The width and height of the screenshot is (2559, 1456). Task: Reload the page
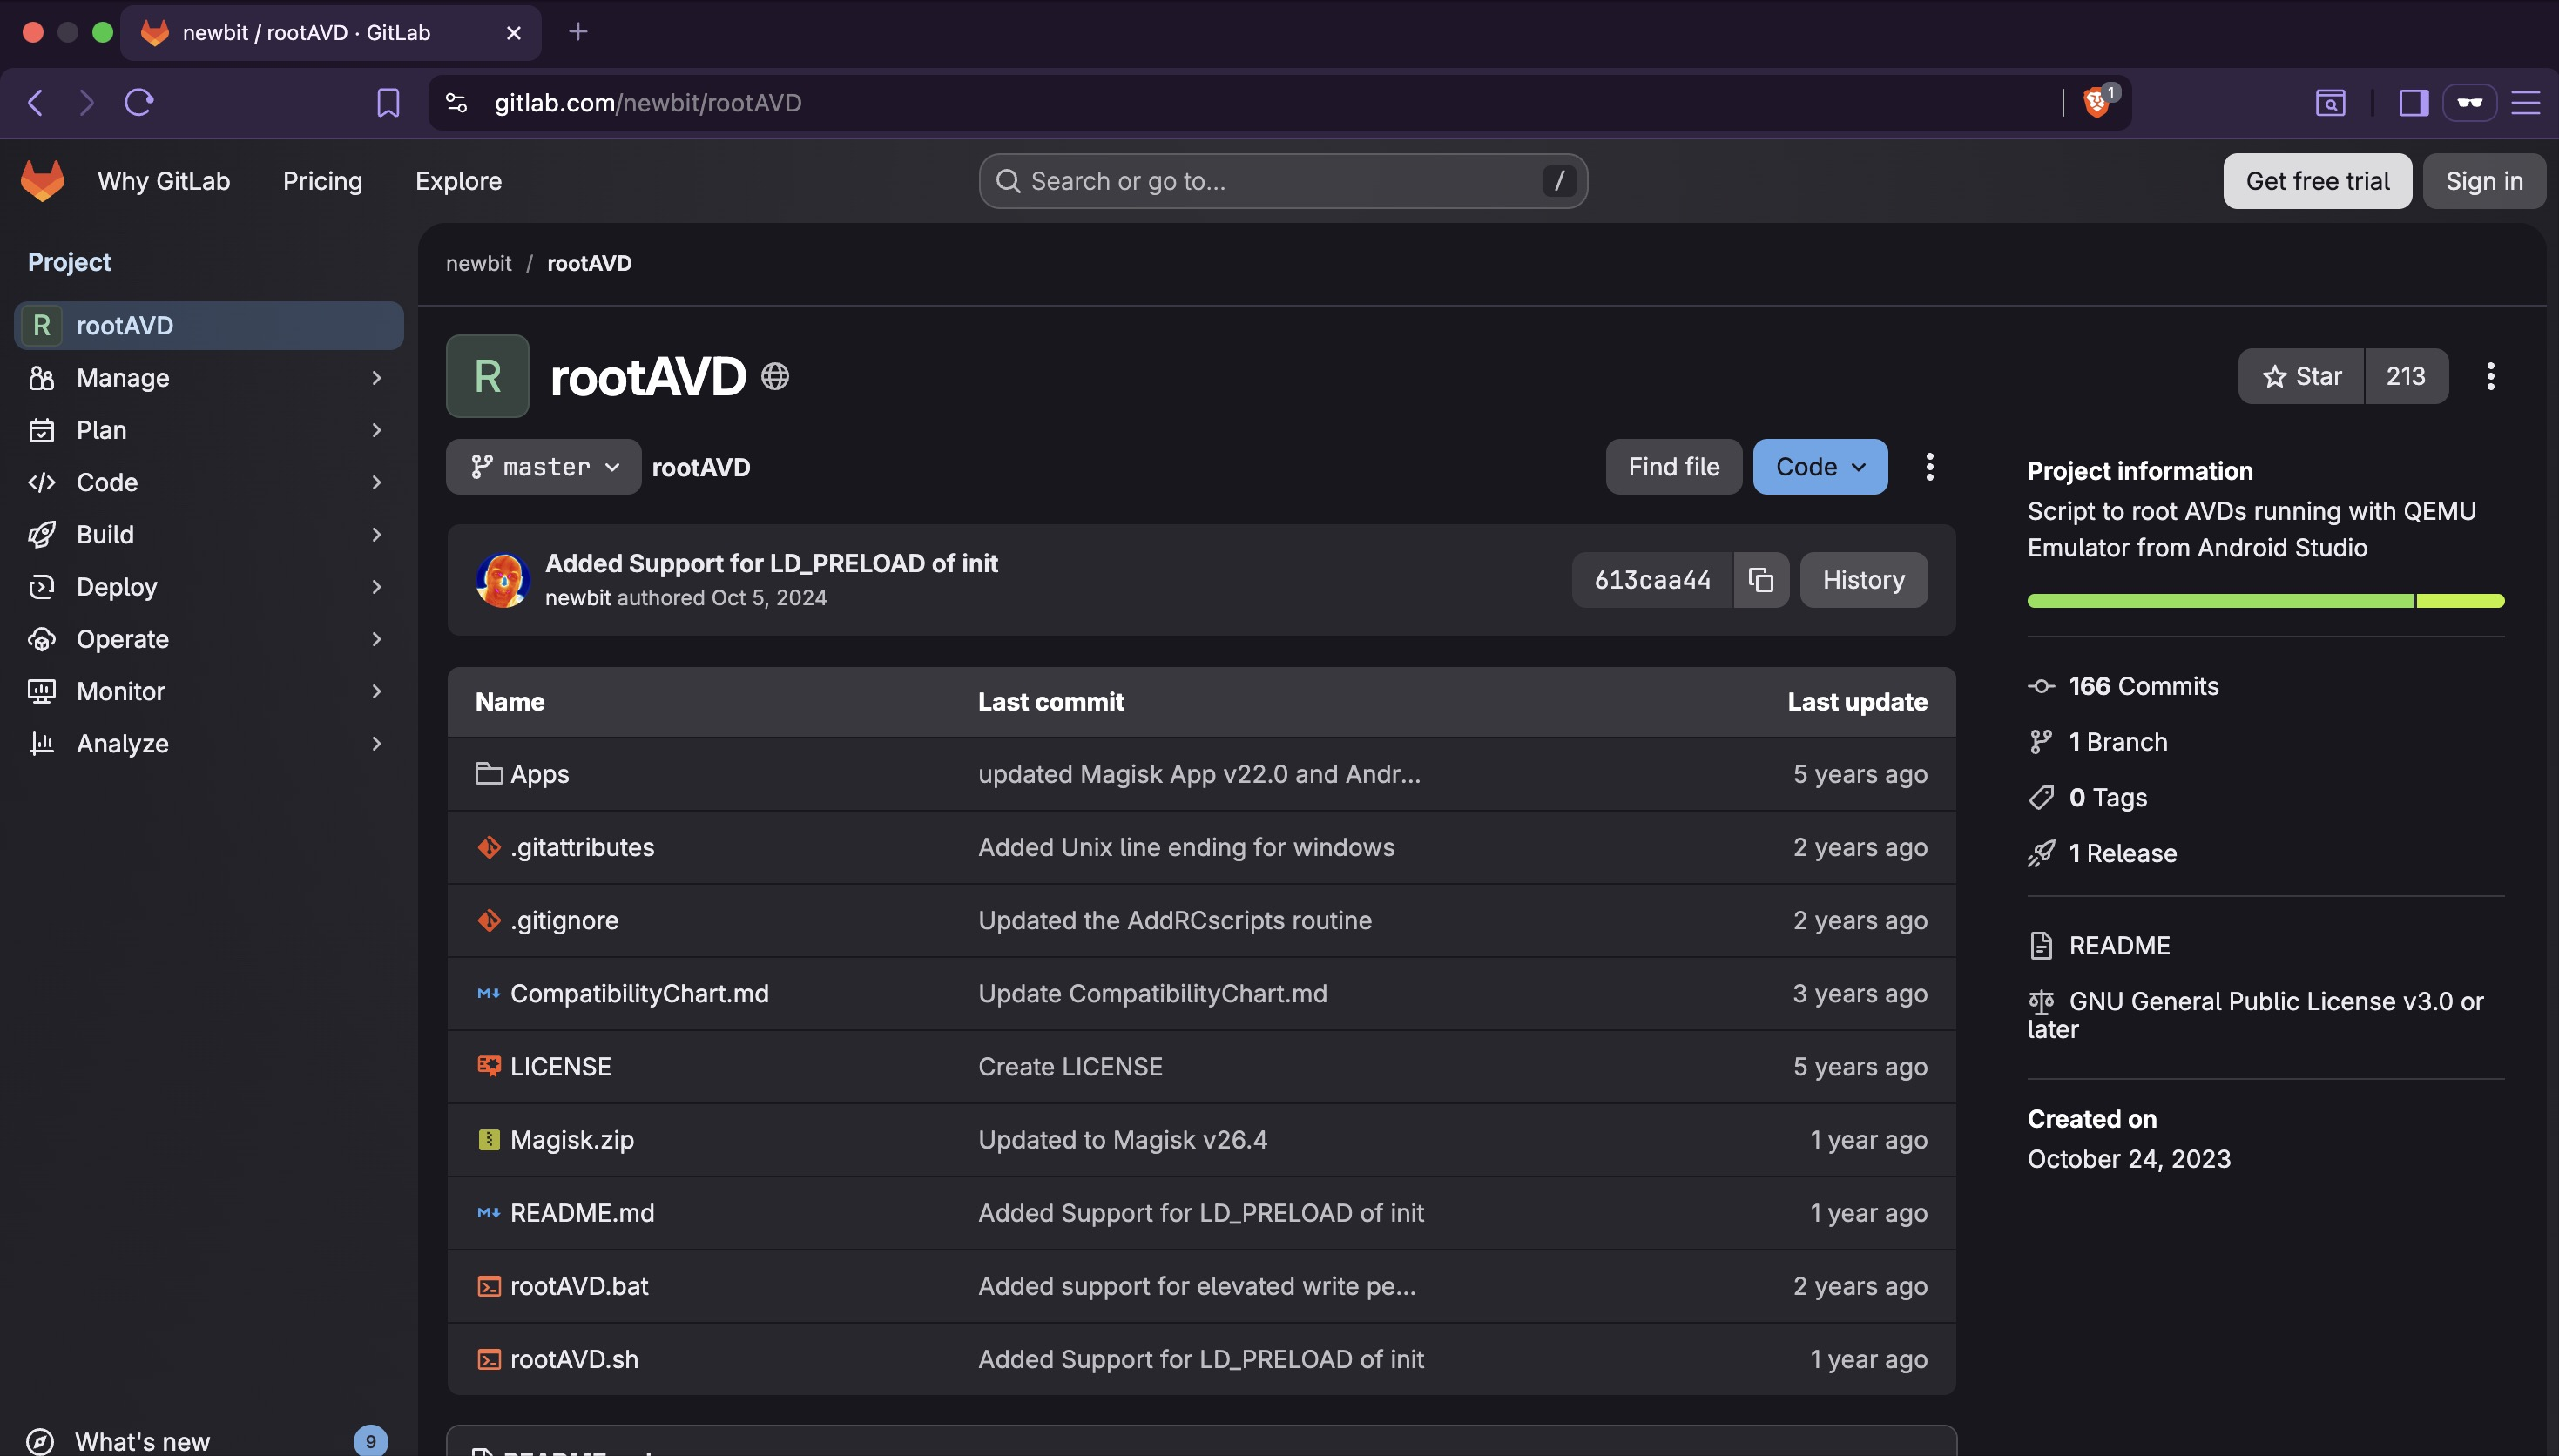[139, 102]
